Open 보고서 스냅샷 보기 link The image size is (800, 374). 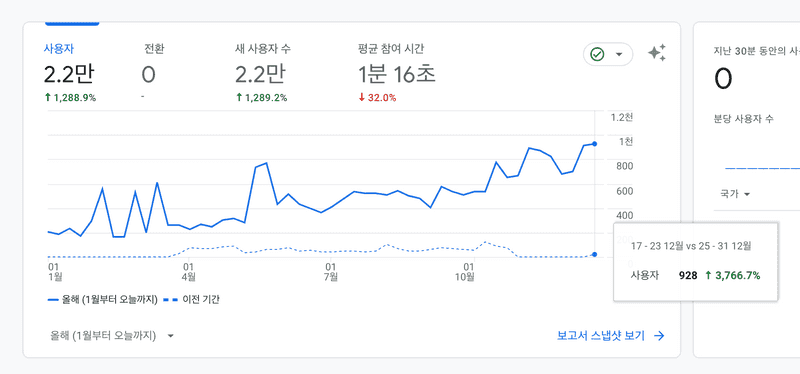601,336
